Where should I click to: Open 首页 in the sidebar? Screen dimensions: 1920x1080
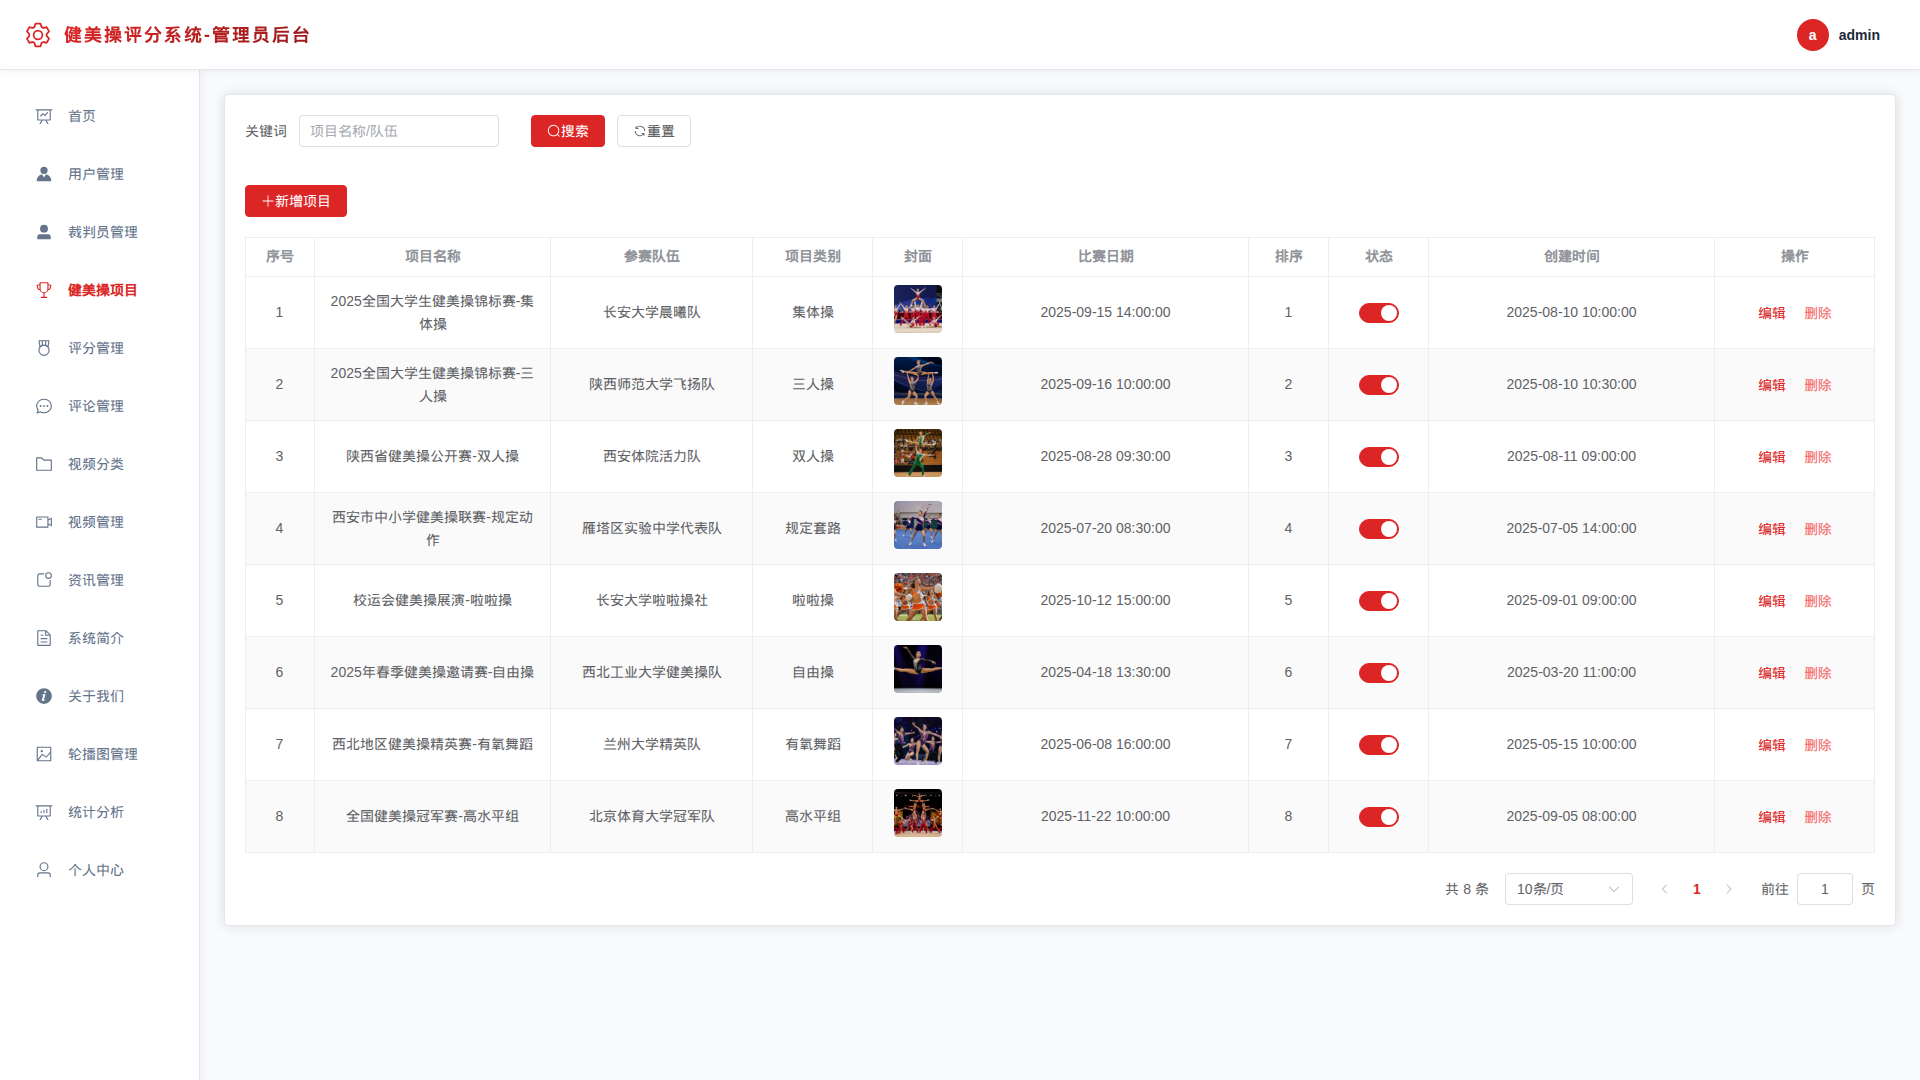[100, 116]
